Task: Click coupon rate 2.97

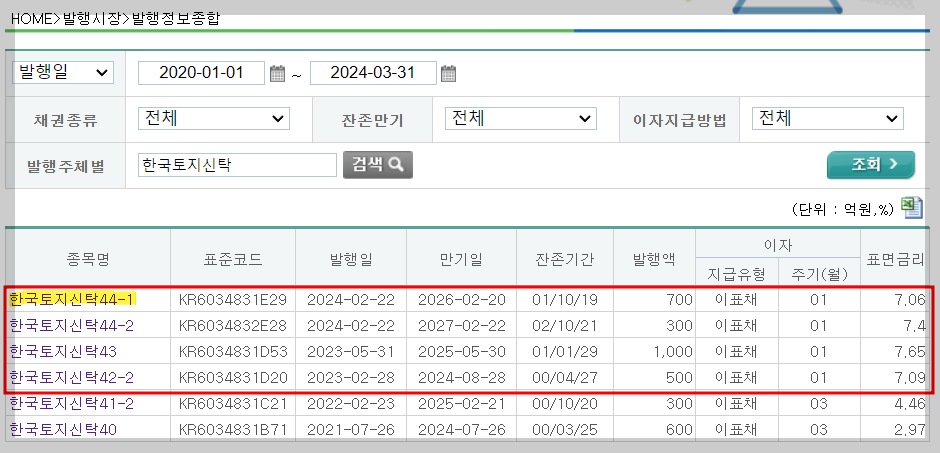Action: (908, 430)
